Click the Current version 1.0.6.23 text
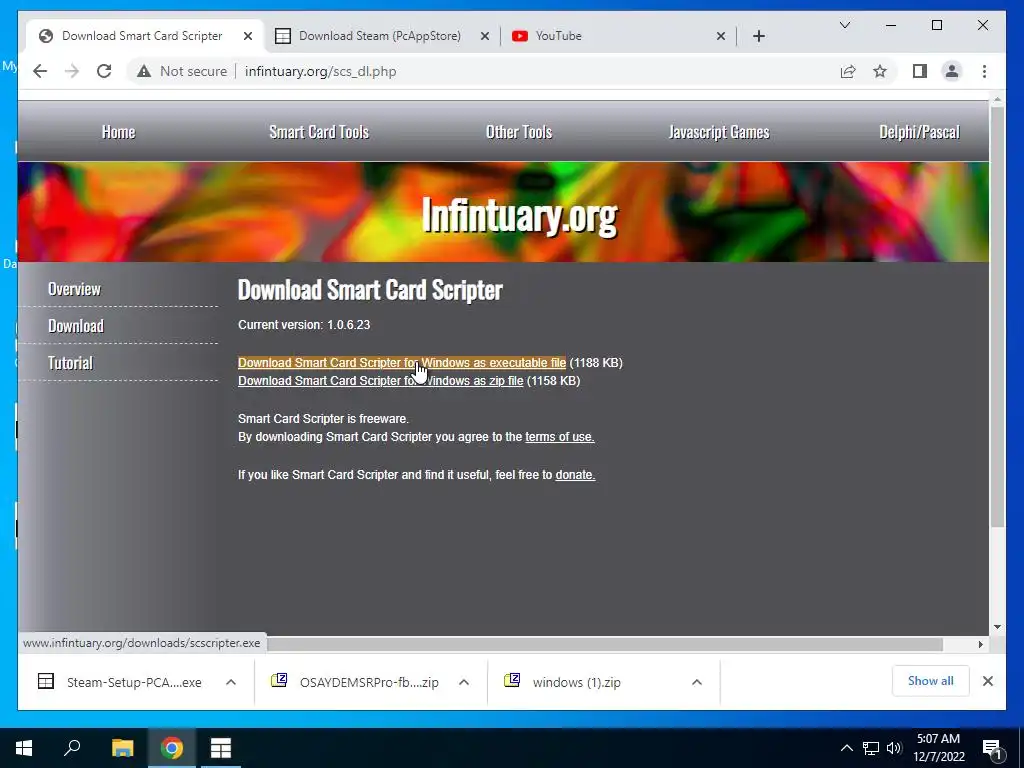Viewport: 1024px width, 768px height. [304, 325]
